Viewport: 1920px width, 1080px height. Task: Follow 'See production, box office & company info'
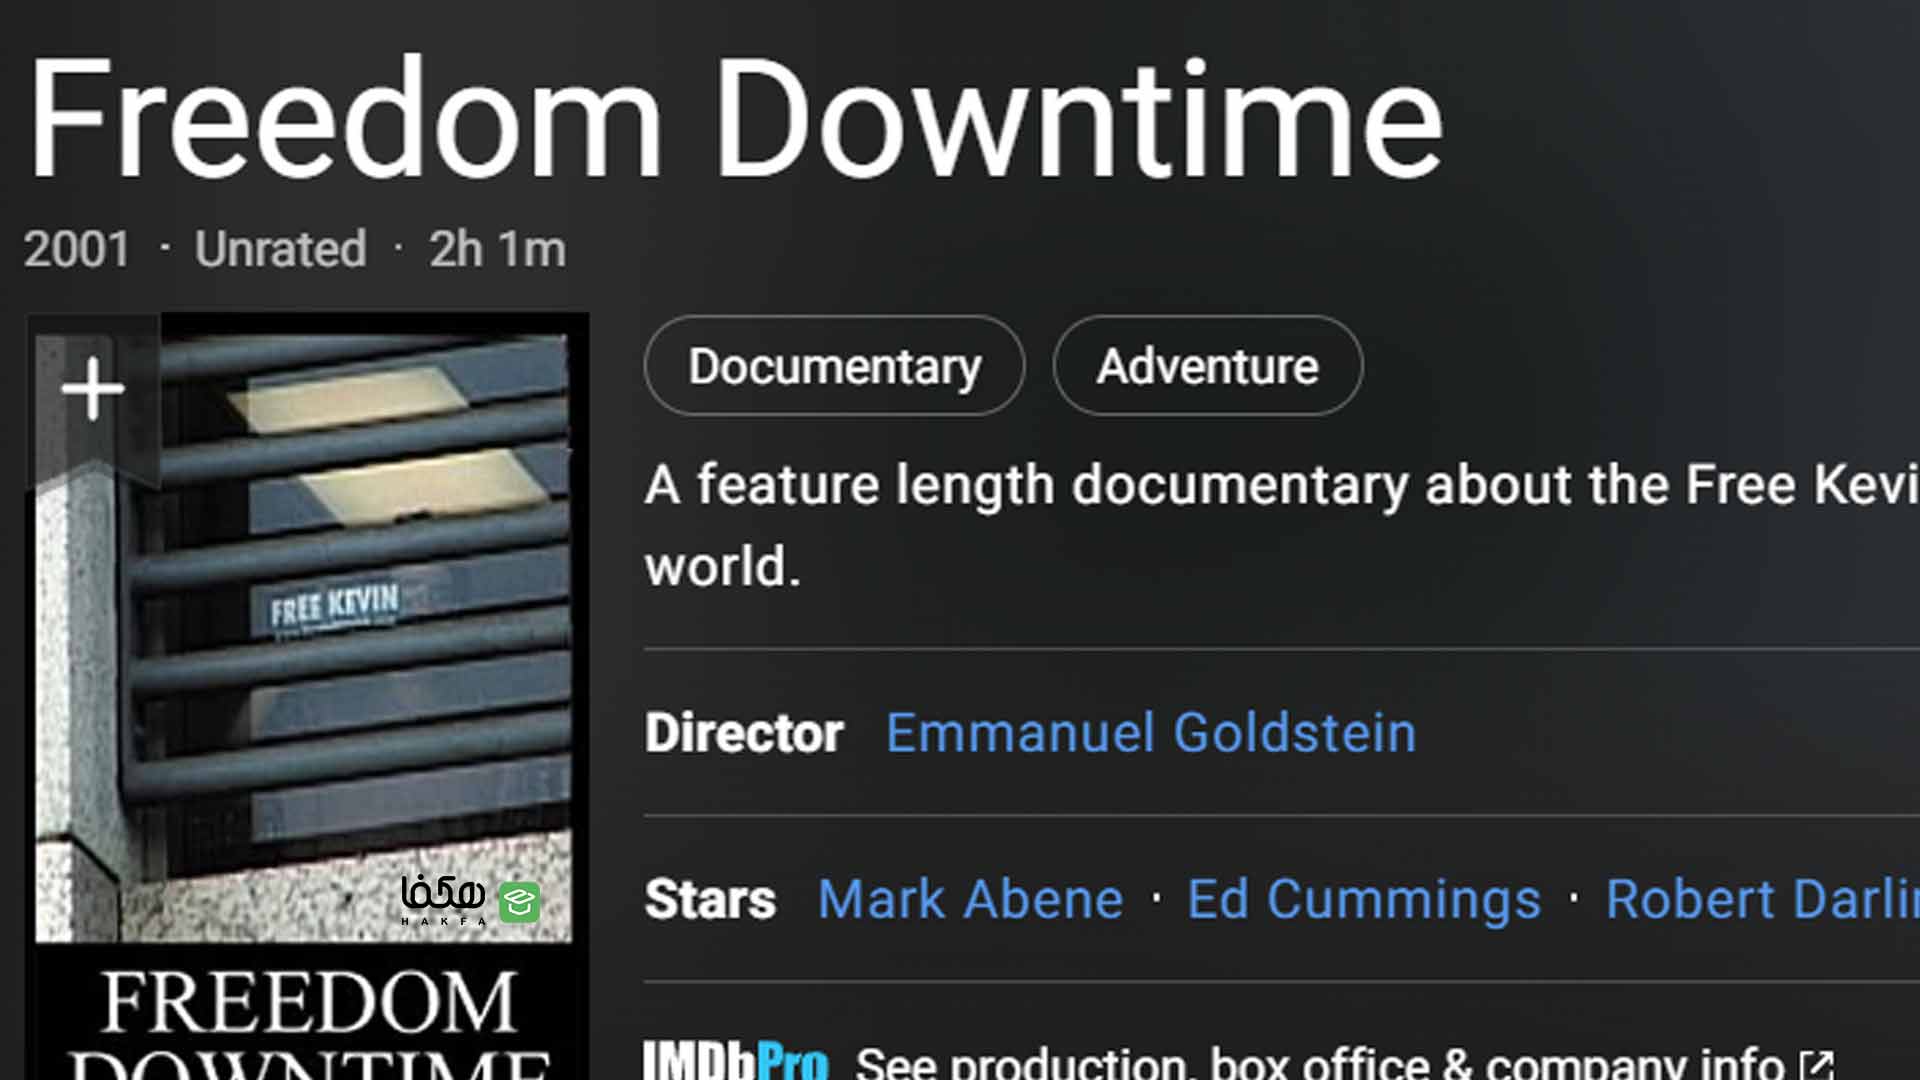(1320, 1064)
